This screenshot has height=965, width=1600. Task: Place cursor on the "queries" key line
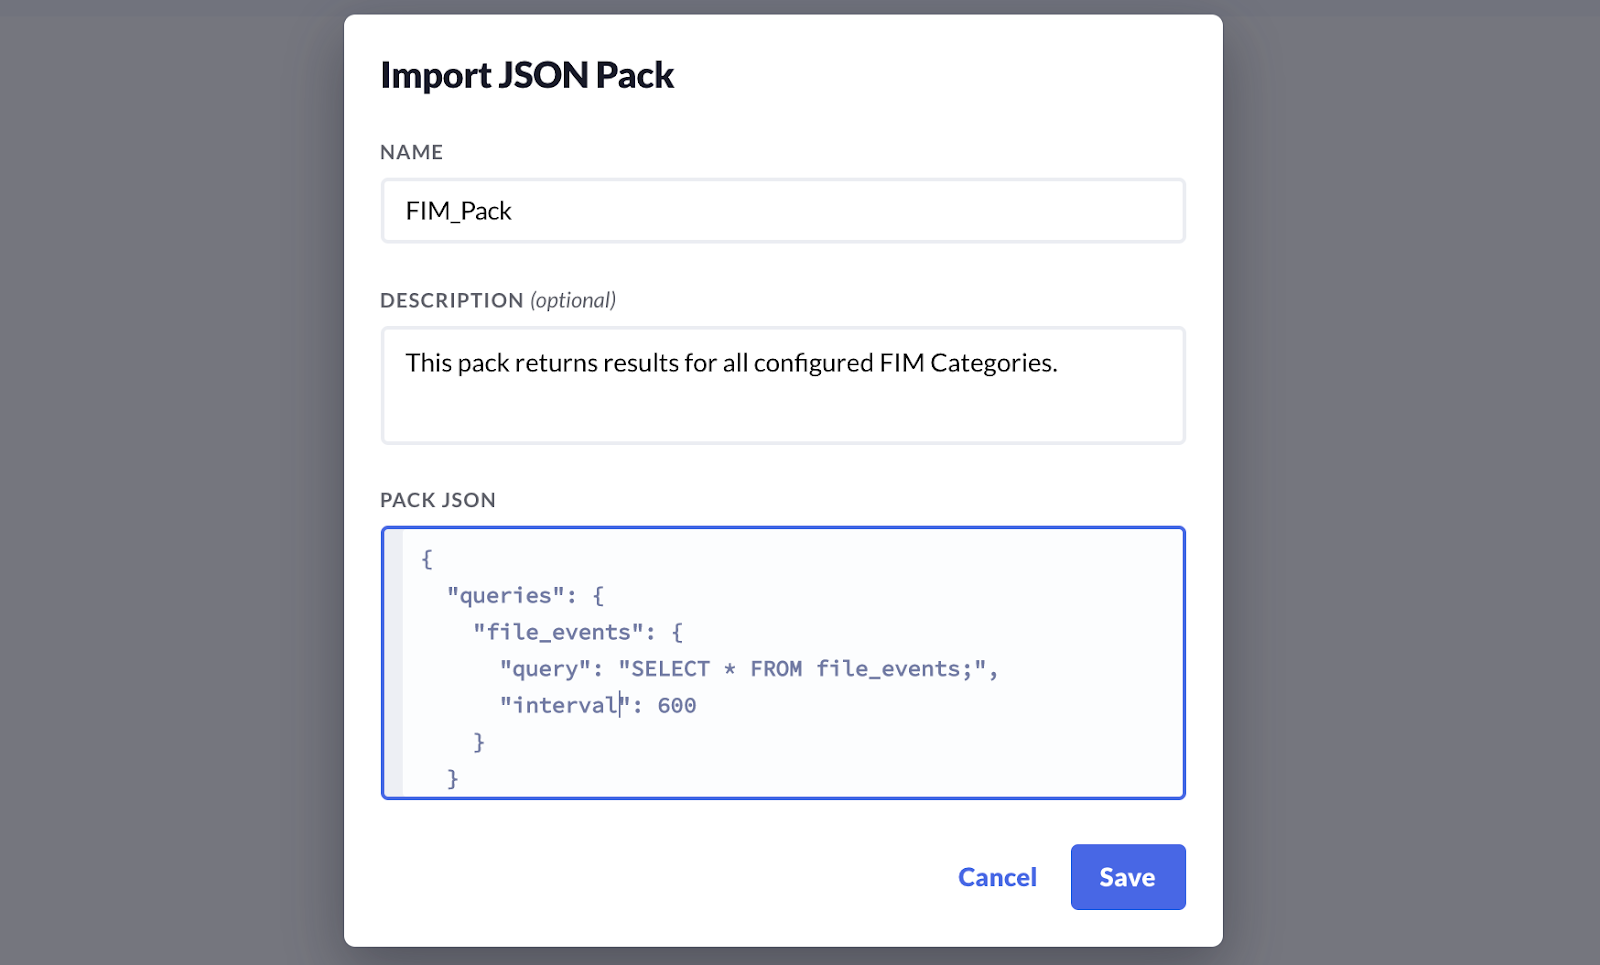click(505, 596)
